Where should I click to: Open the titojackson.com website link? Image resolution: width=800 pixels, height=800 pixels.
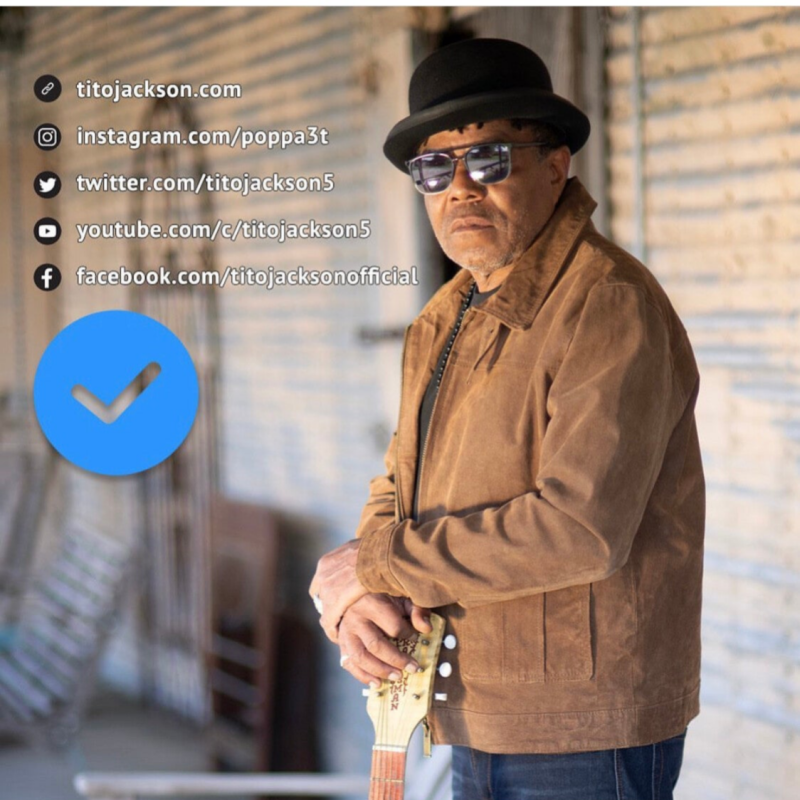[159, 90]
